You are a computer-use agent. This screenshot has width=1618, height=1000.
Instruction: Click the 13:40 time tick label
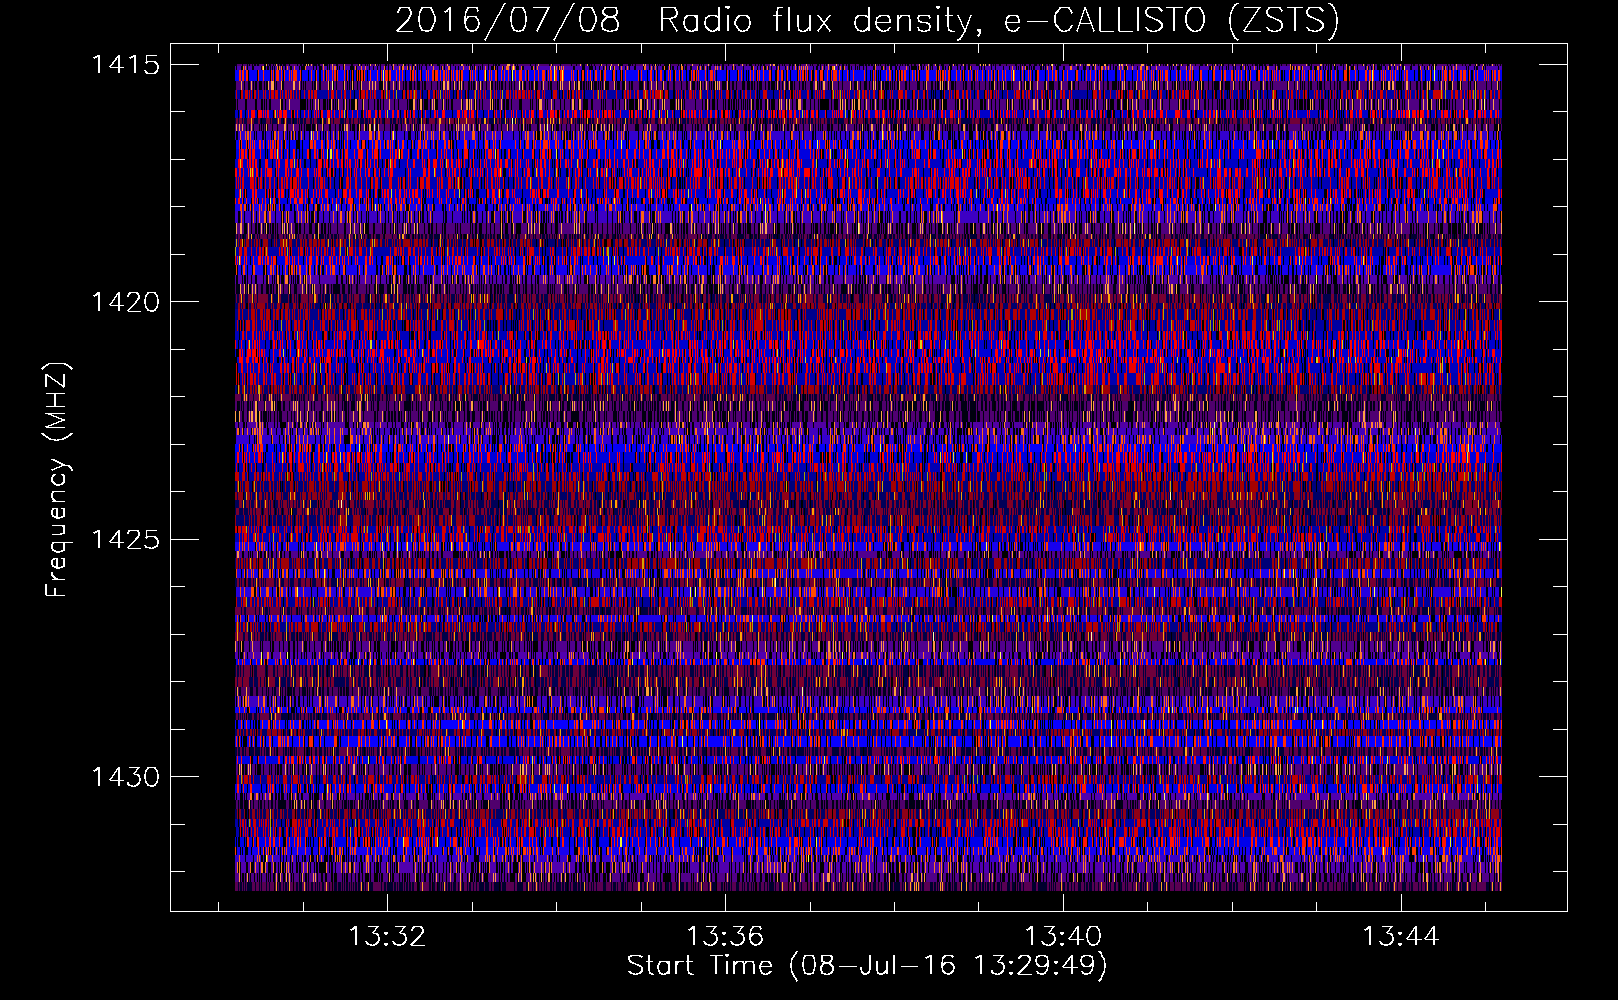click(x=1063, y=936)
